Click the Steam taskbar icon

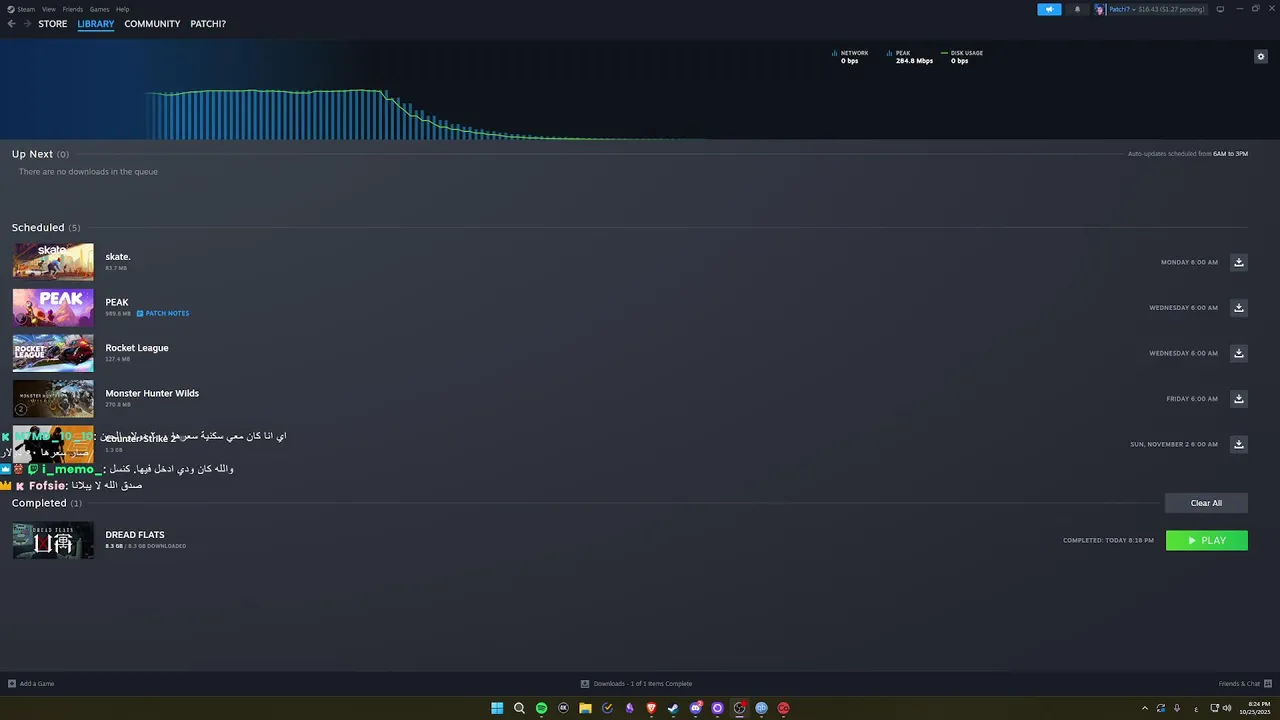coord(673,708)
